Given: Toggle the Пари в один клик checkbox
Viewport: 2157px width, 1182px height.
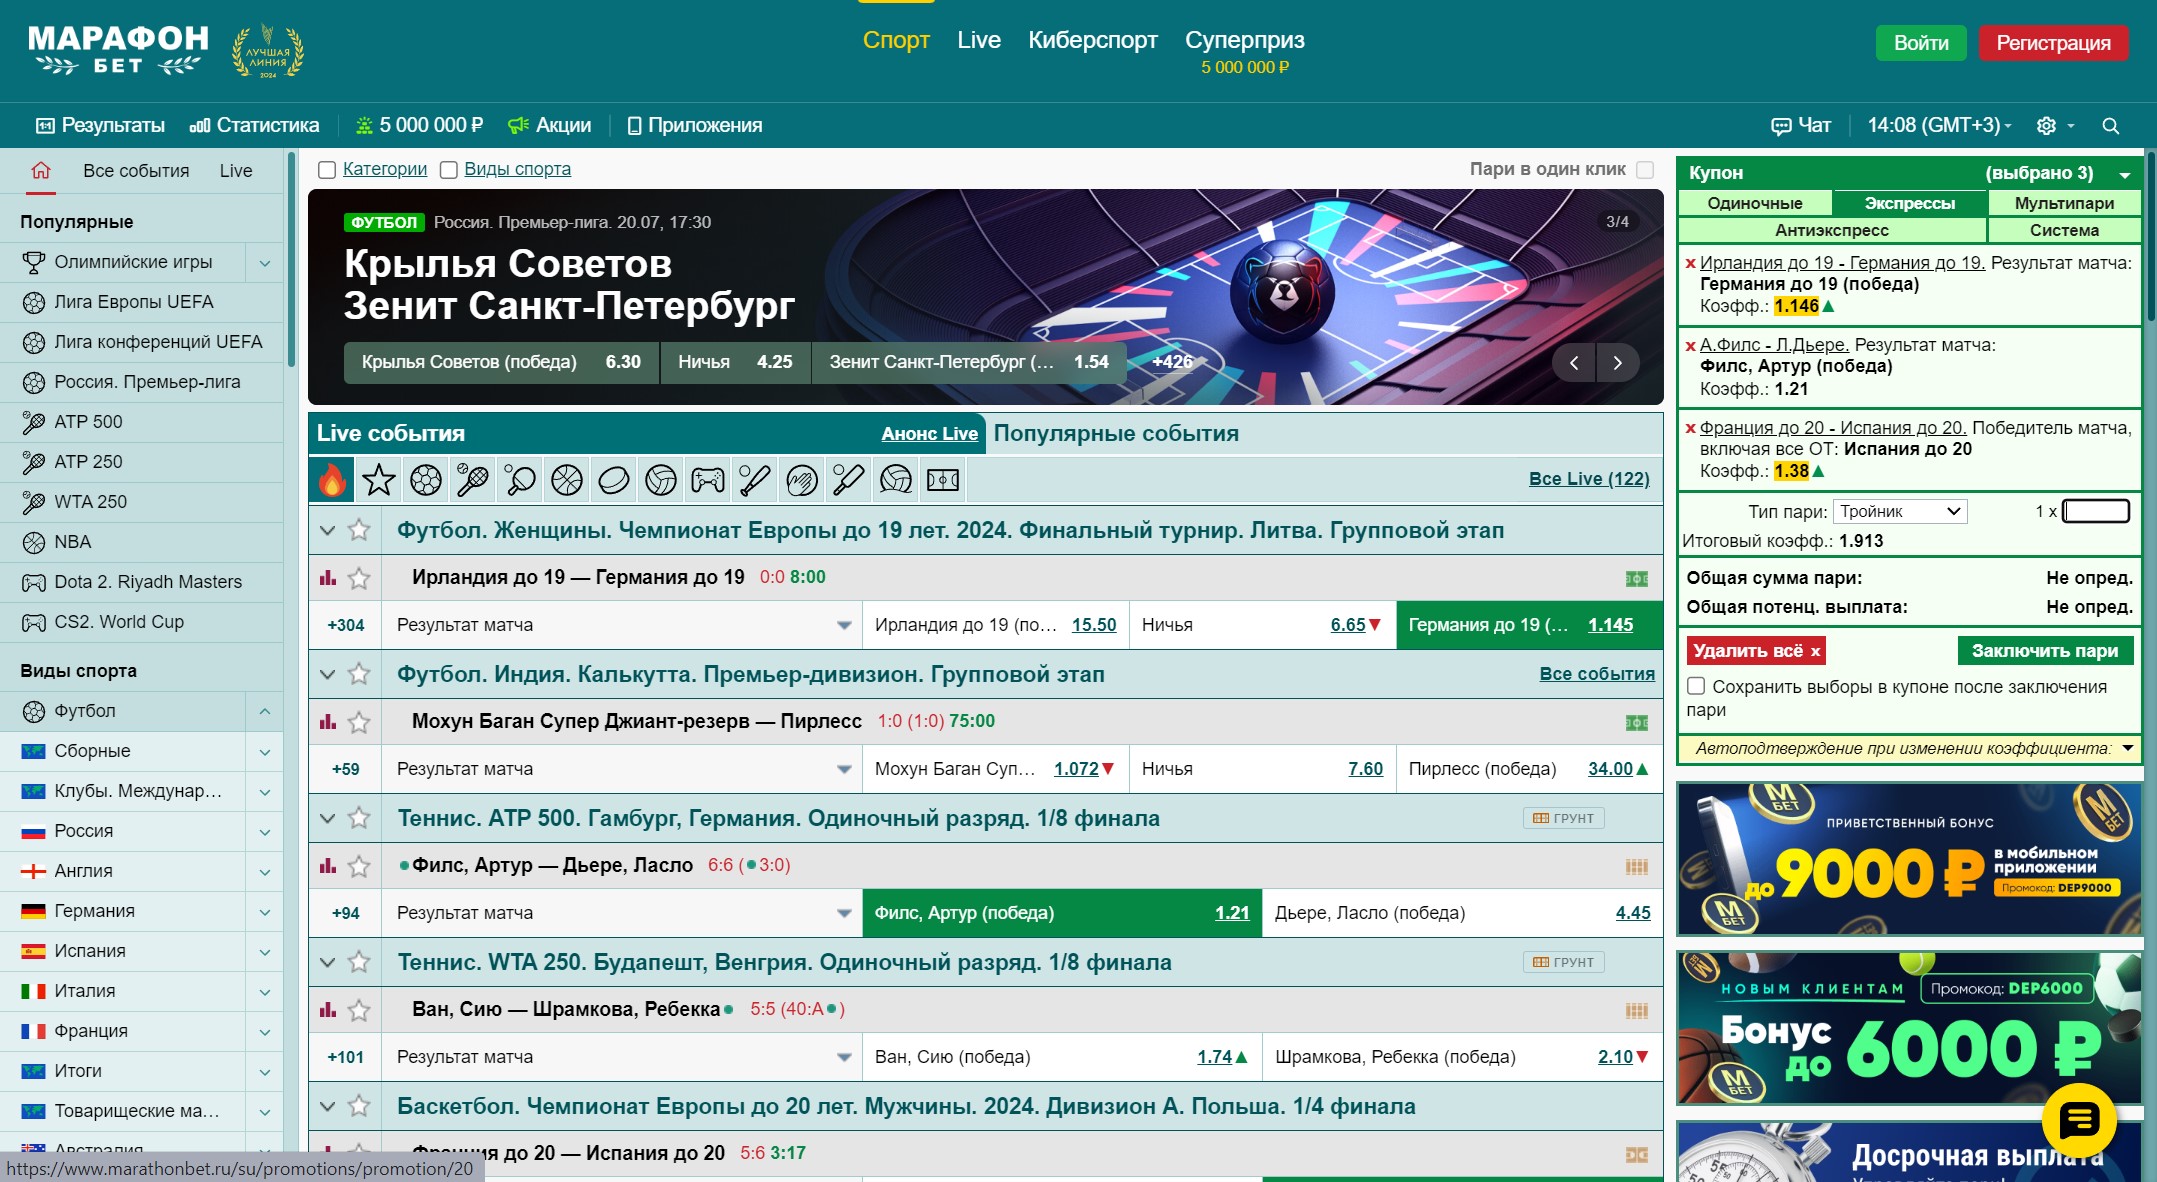Looking at the screenshot, I should (1645, 170).
